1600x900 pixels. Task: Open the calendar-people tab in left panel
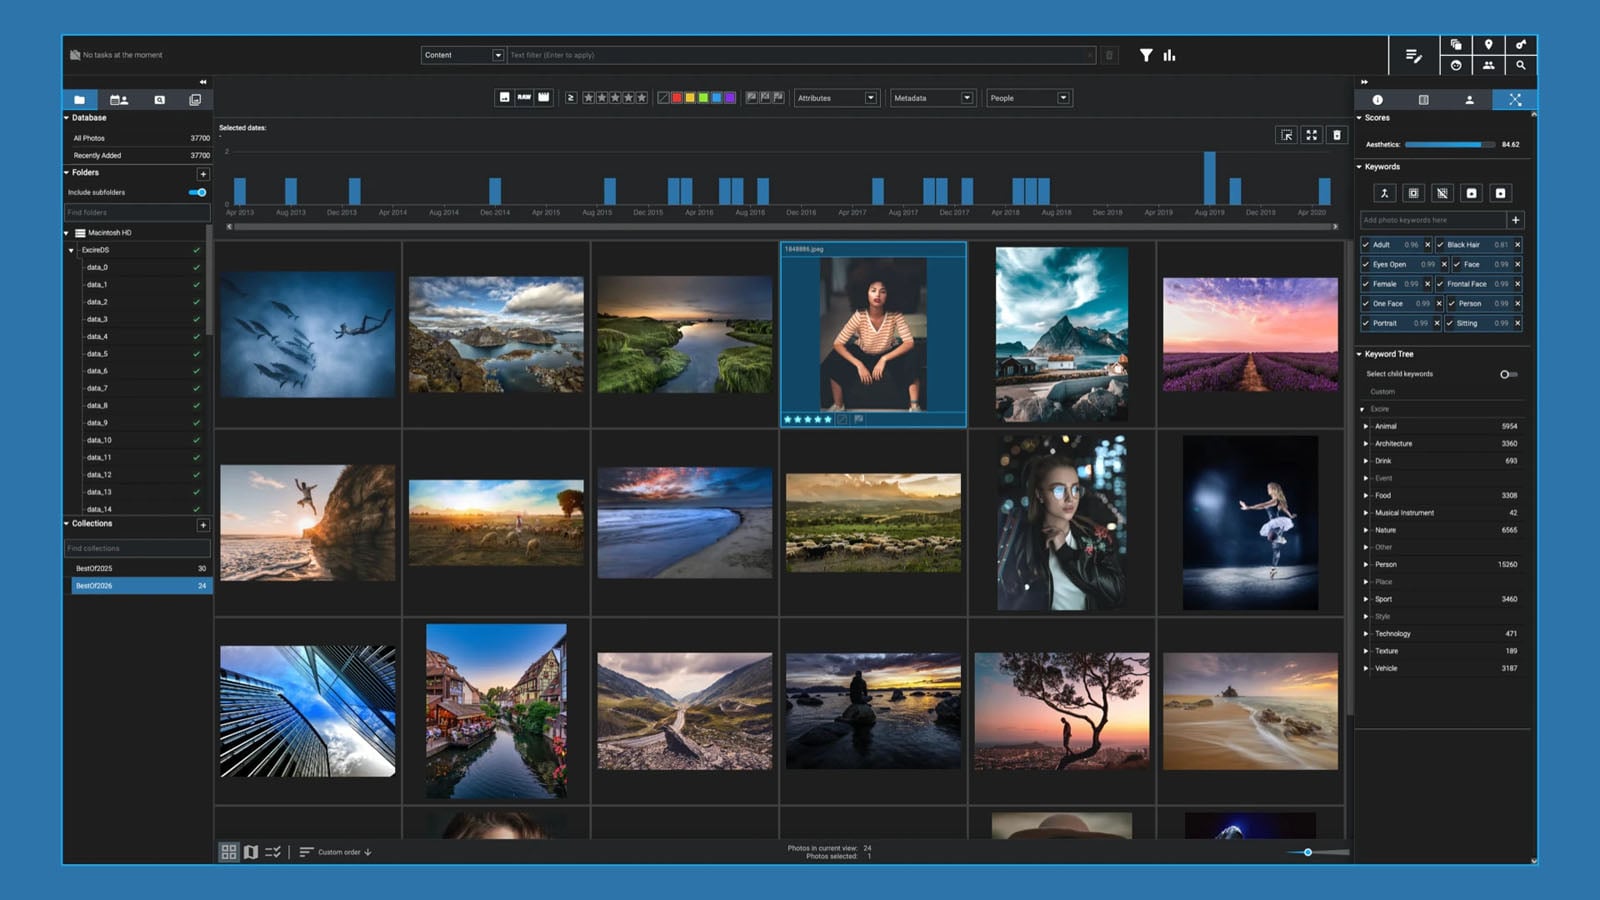[118, 100]
